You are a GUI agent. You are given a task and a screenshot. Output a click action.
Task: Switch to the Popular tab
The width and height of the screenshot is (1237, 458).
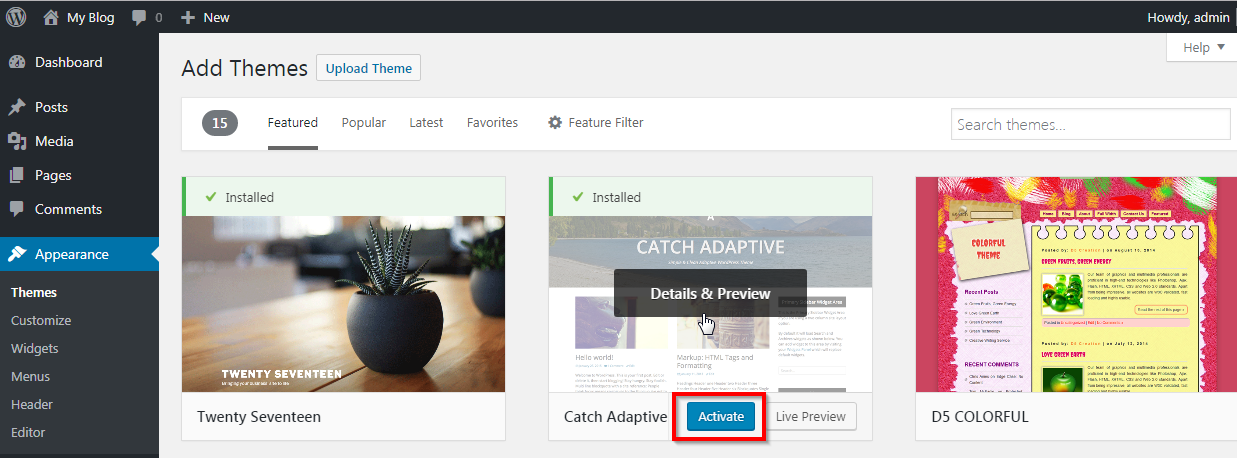[x=364, y=123]
